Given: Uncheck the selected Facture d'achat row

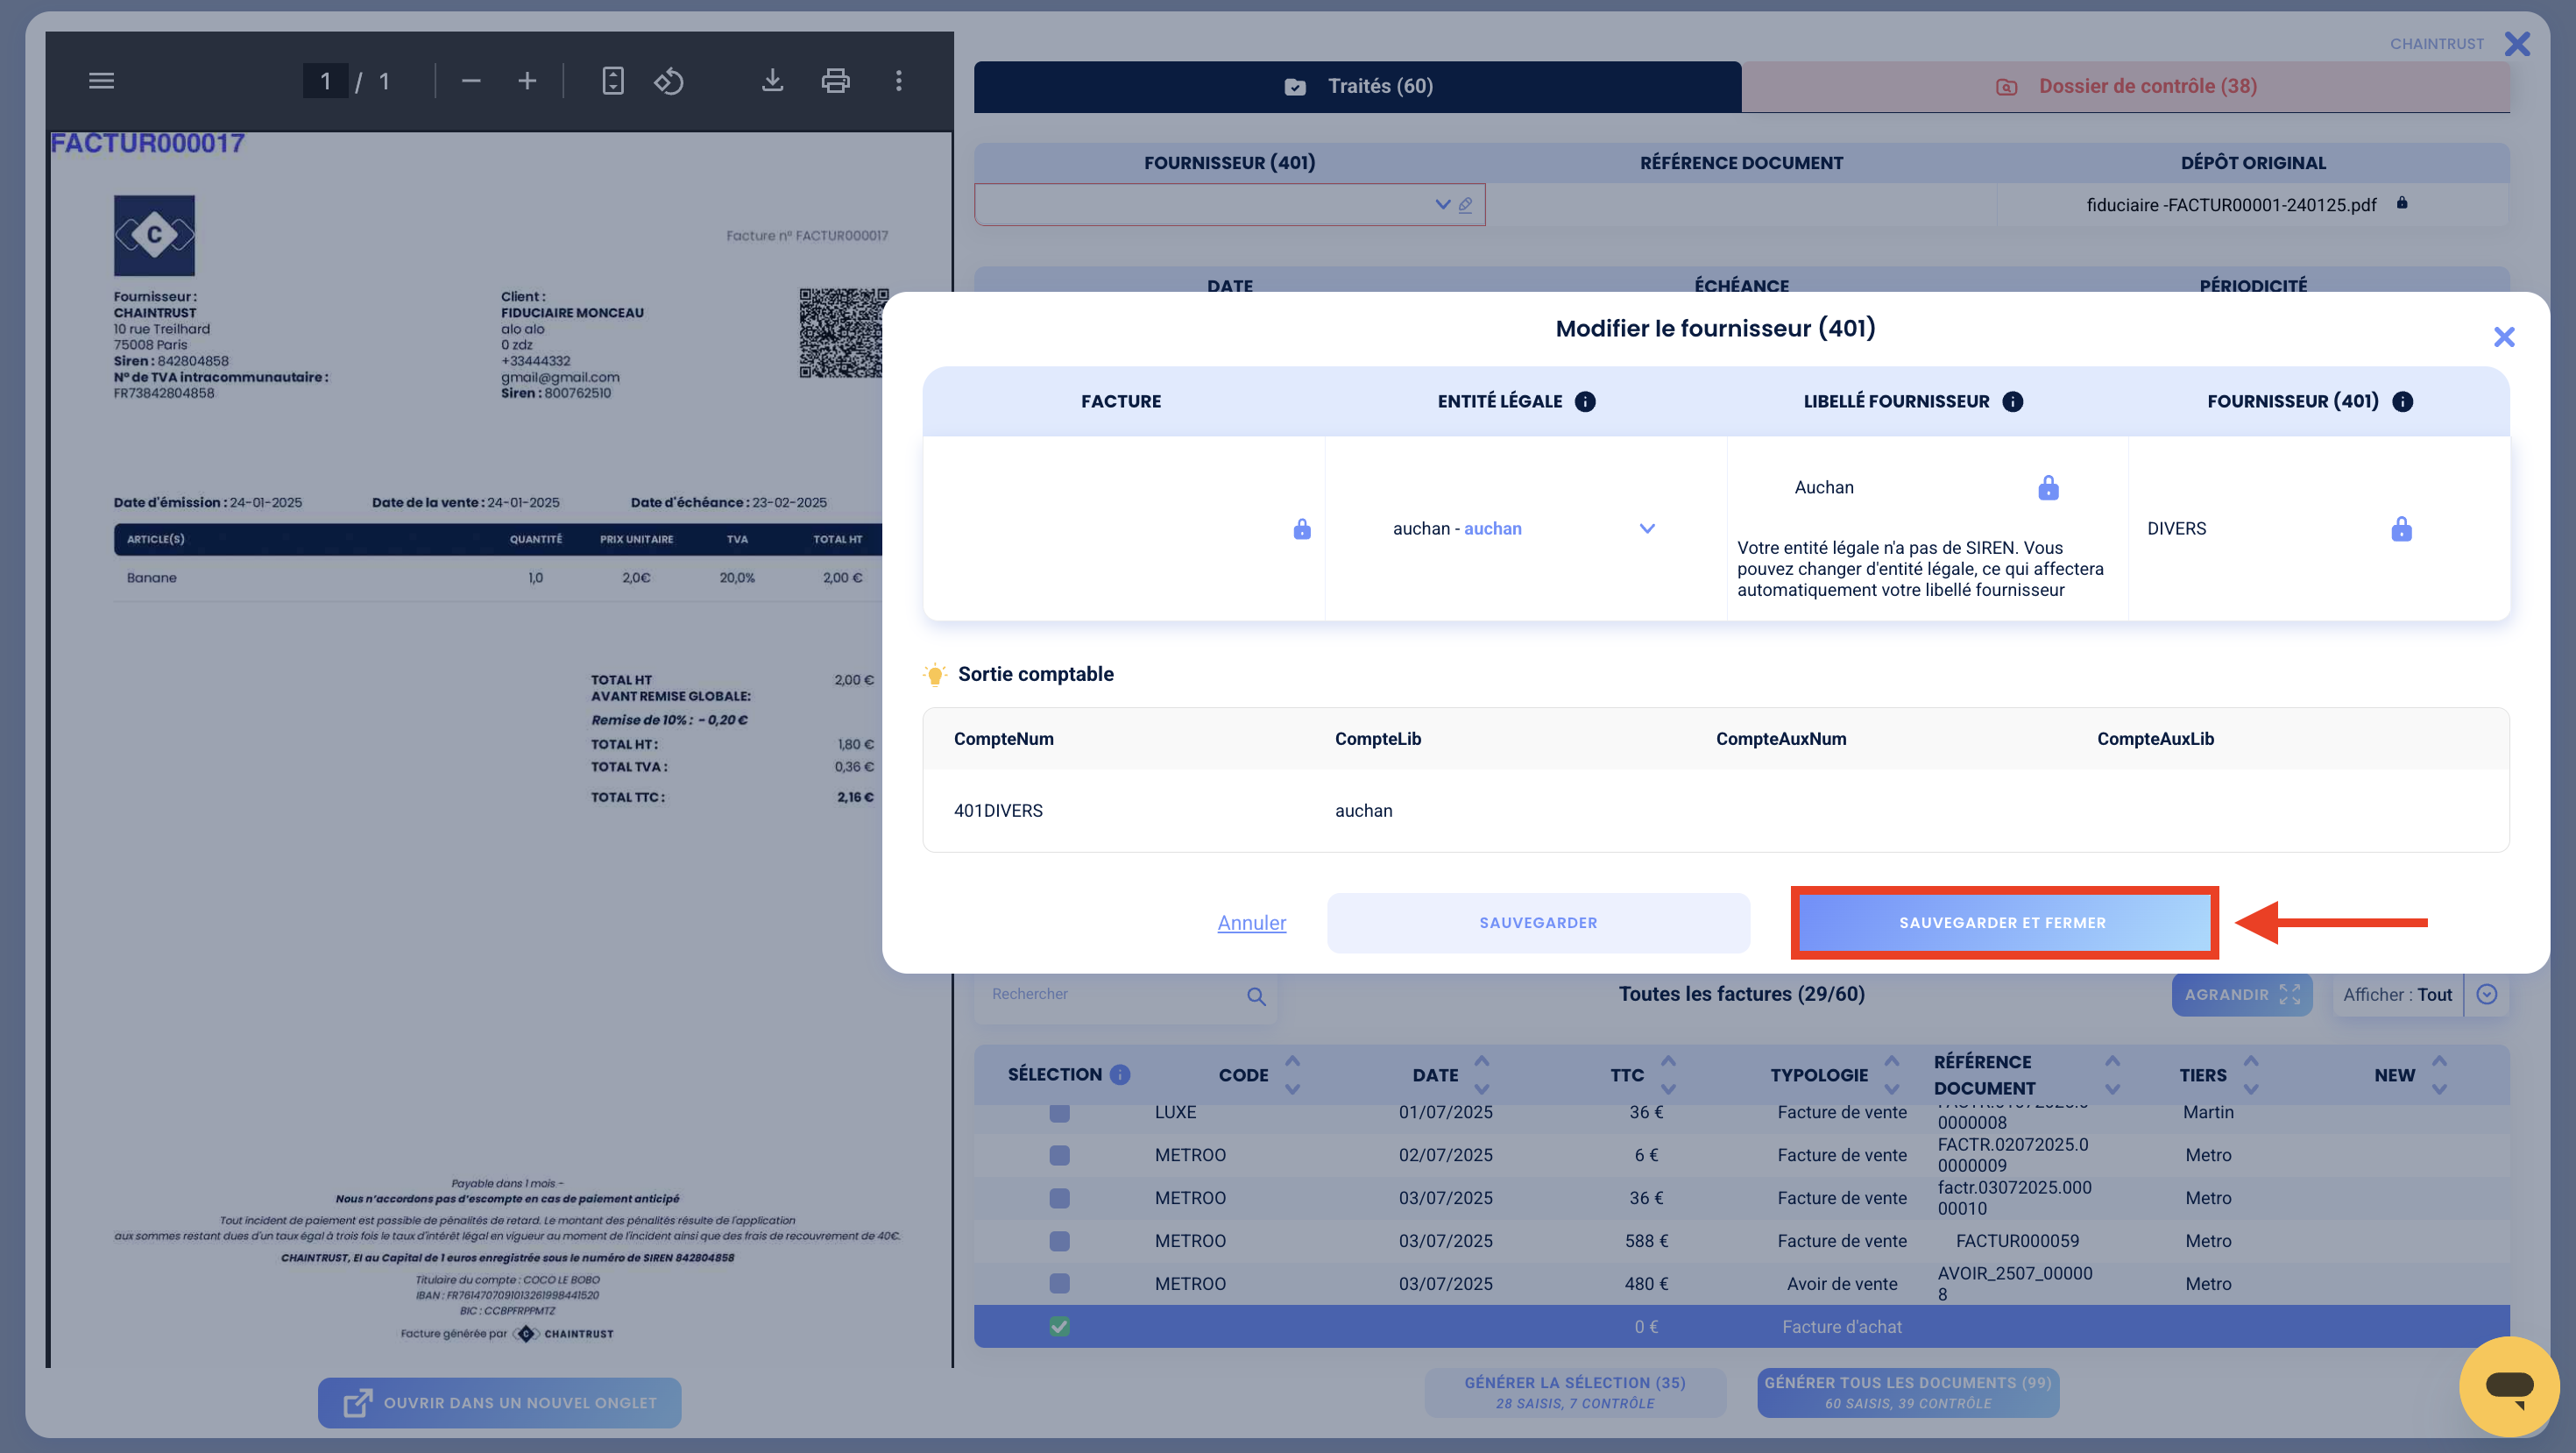Looking at the screenshot, I should click(1059, 1327).
